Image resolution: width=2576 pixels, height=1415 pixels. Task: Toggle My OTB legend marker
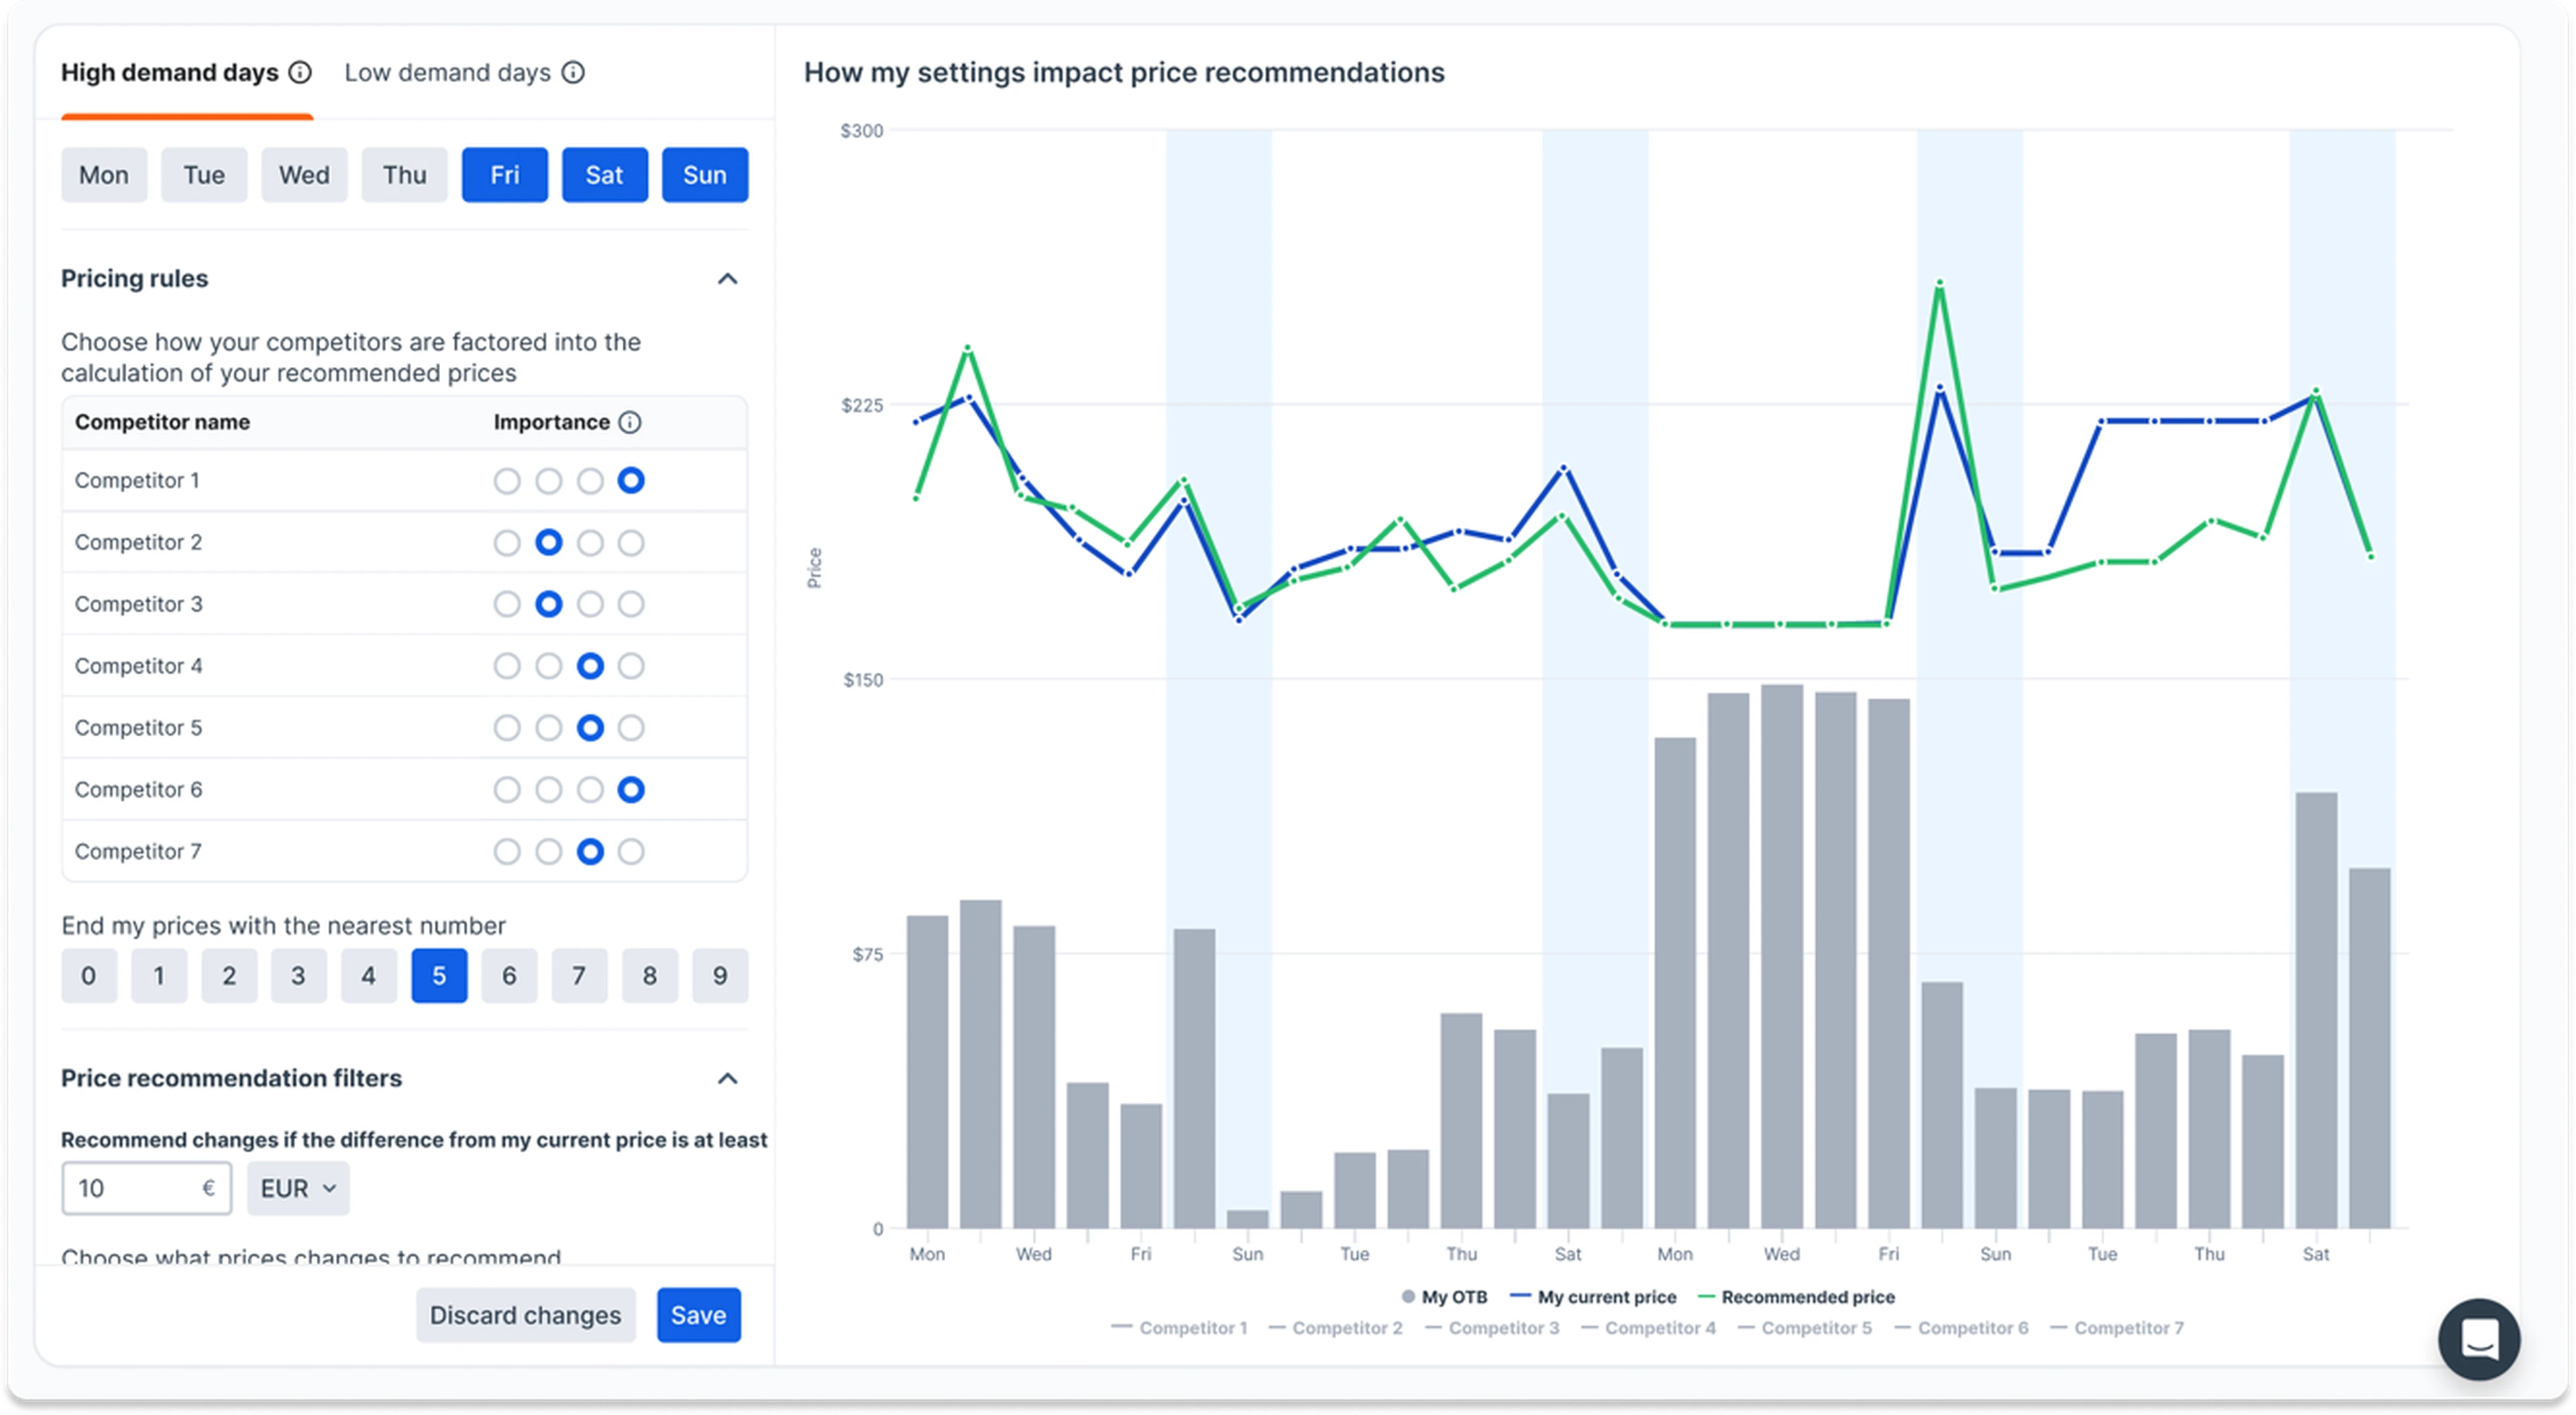(x=1408, y=1296)
